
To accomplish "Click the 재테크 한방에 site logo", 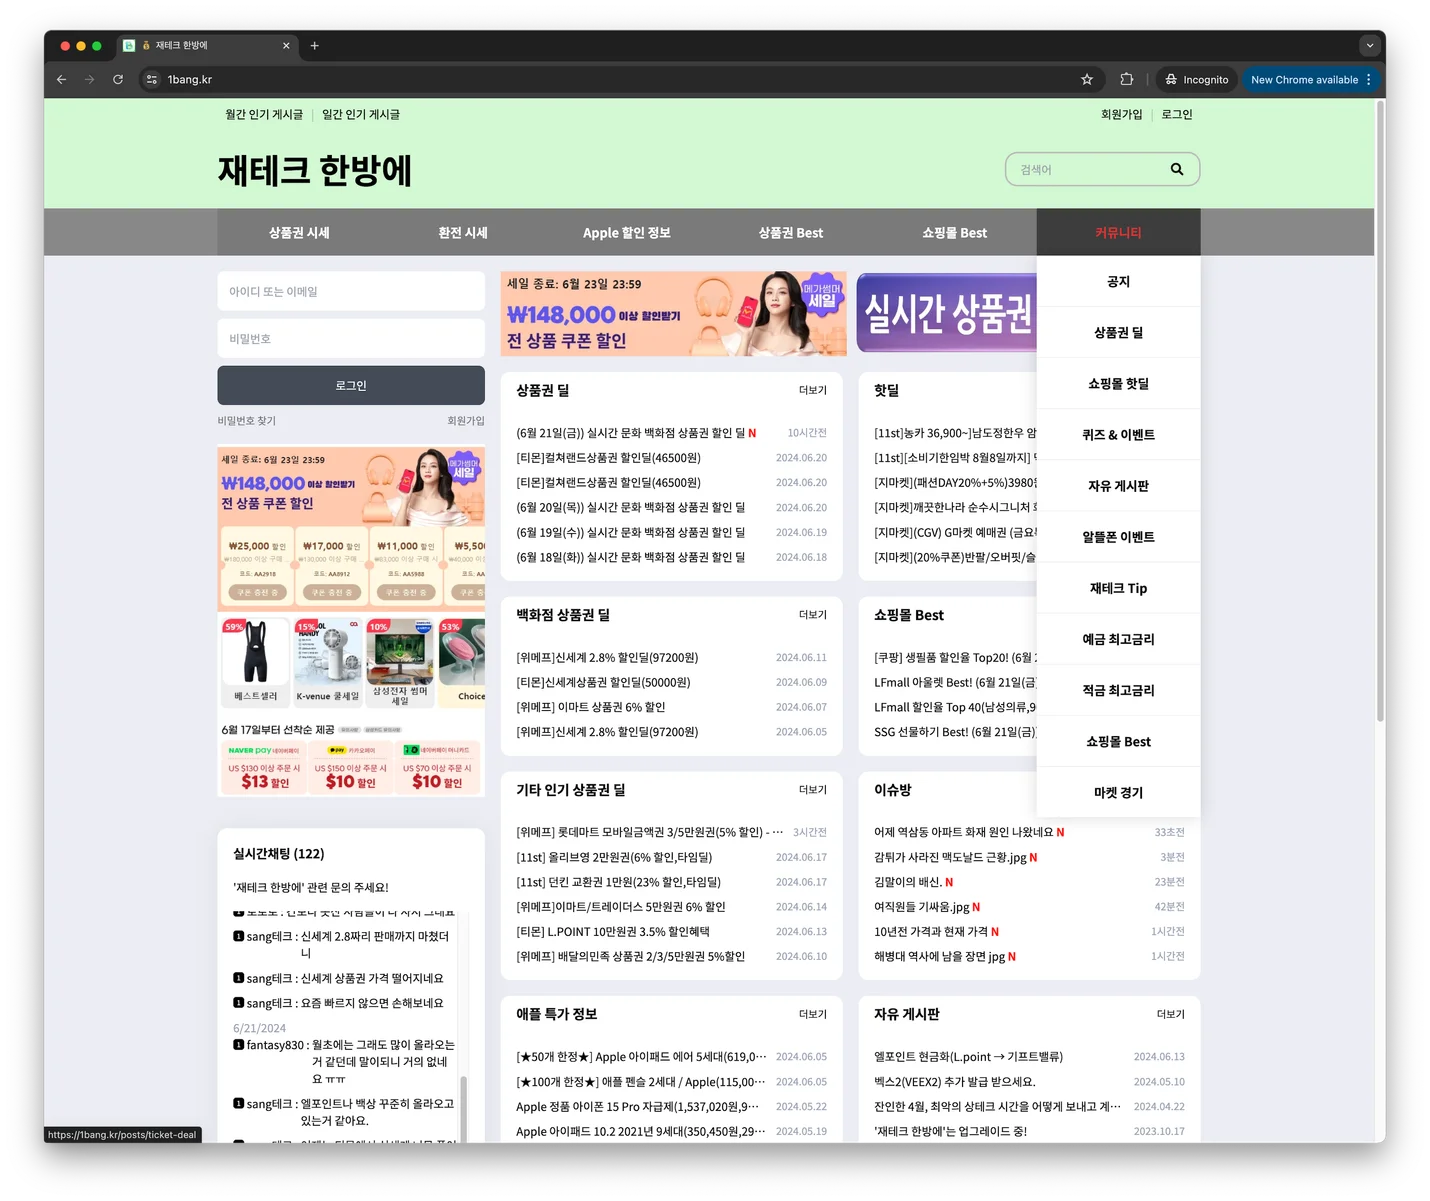I will point(315,170).
